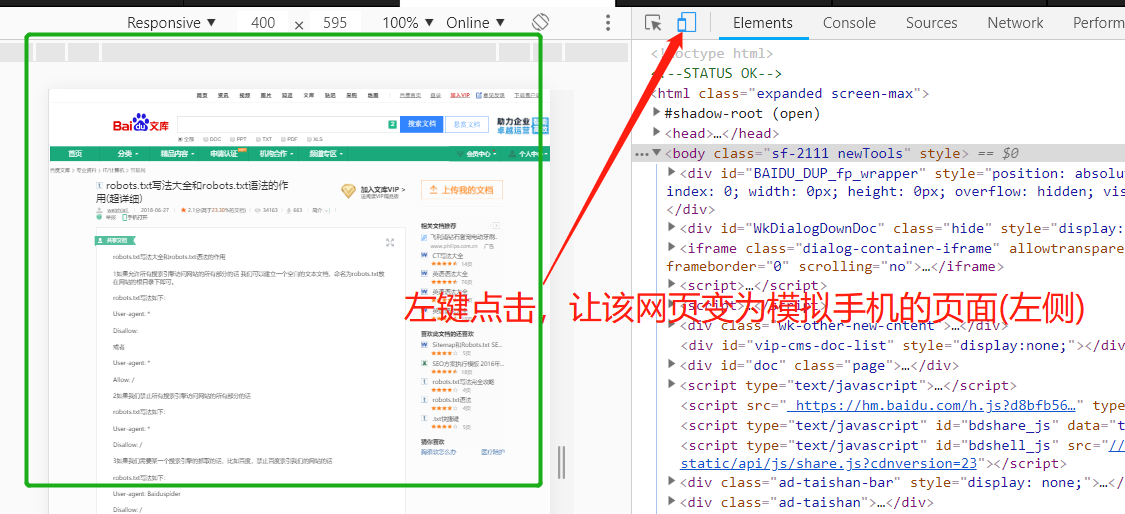Click the gold VIP diamond icon
1125x514 pixels.
(349, 190)
